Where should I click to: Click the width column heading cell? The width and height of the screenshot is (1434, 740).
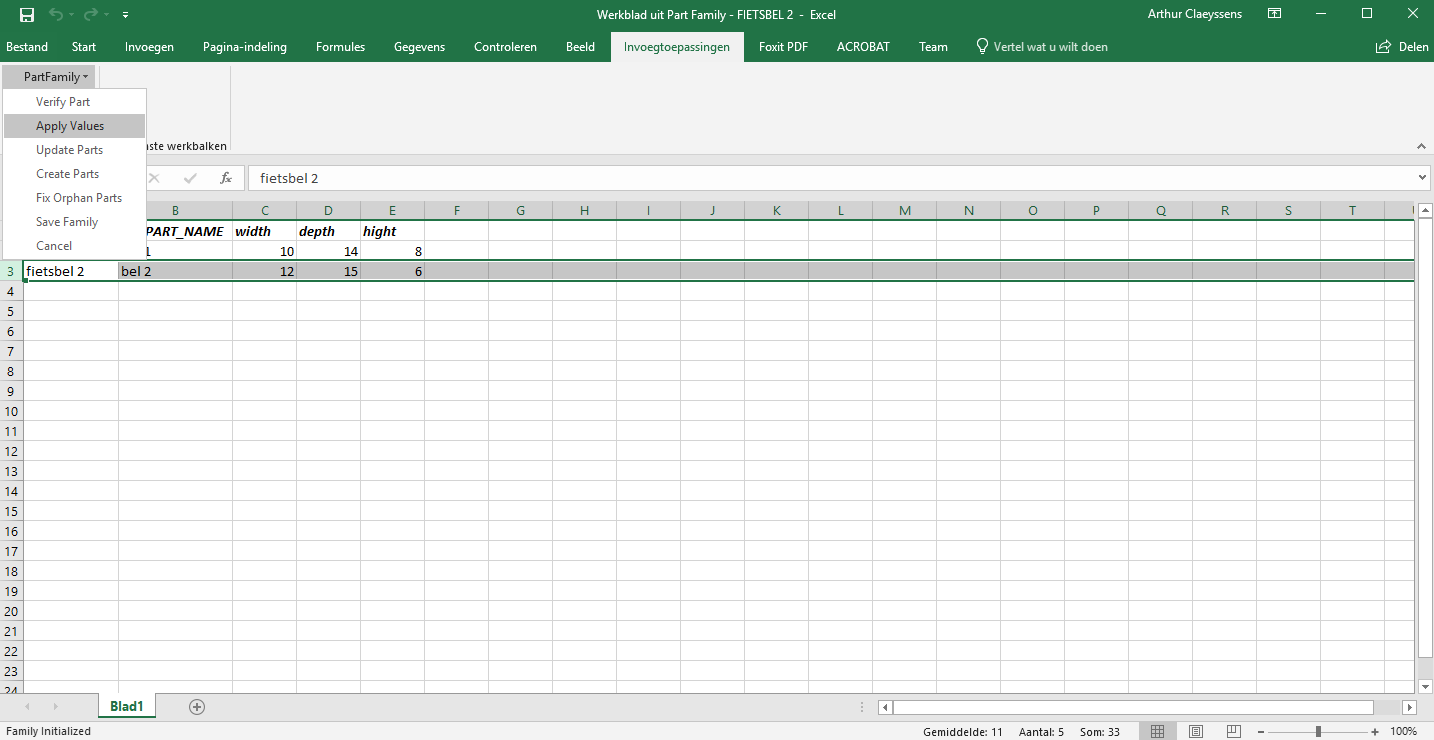click(264, 231)
